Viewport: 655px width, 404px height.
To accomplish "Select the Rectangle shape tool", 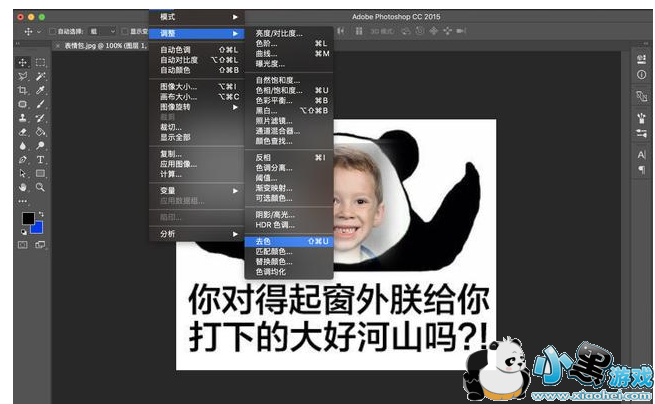I will click(40, 173).
